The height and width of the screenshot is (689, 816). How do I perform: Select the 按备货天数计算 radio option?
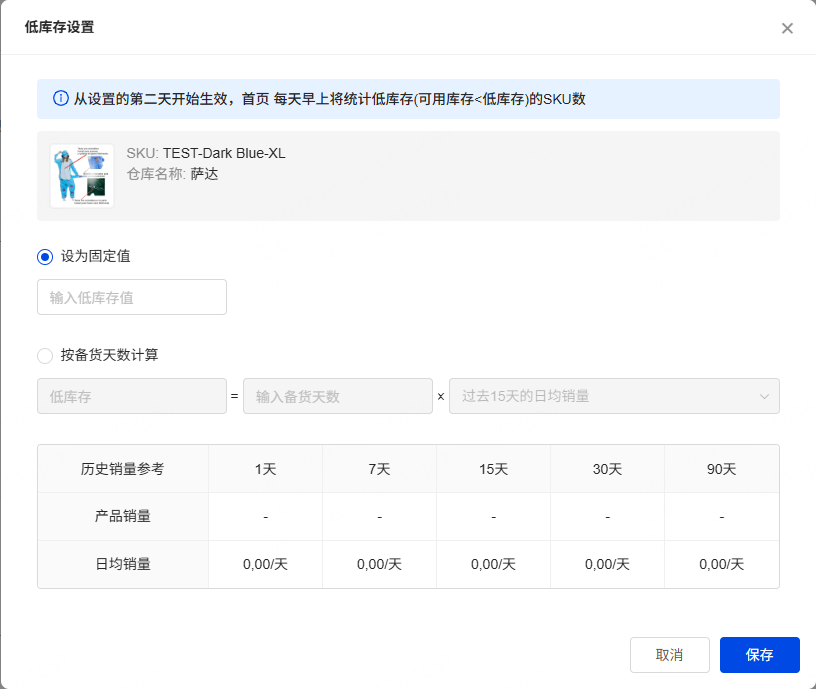point(45,355)
